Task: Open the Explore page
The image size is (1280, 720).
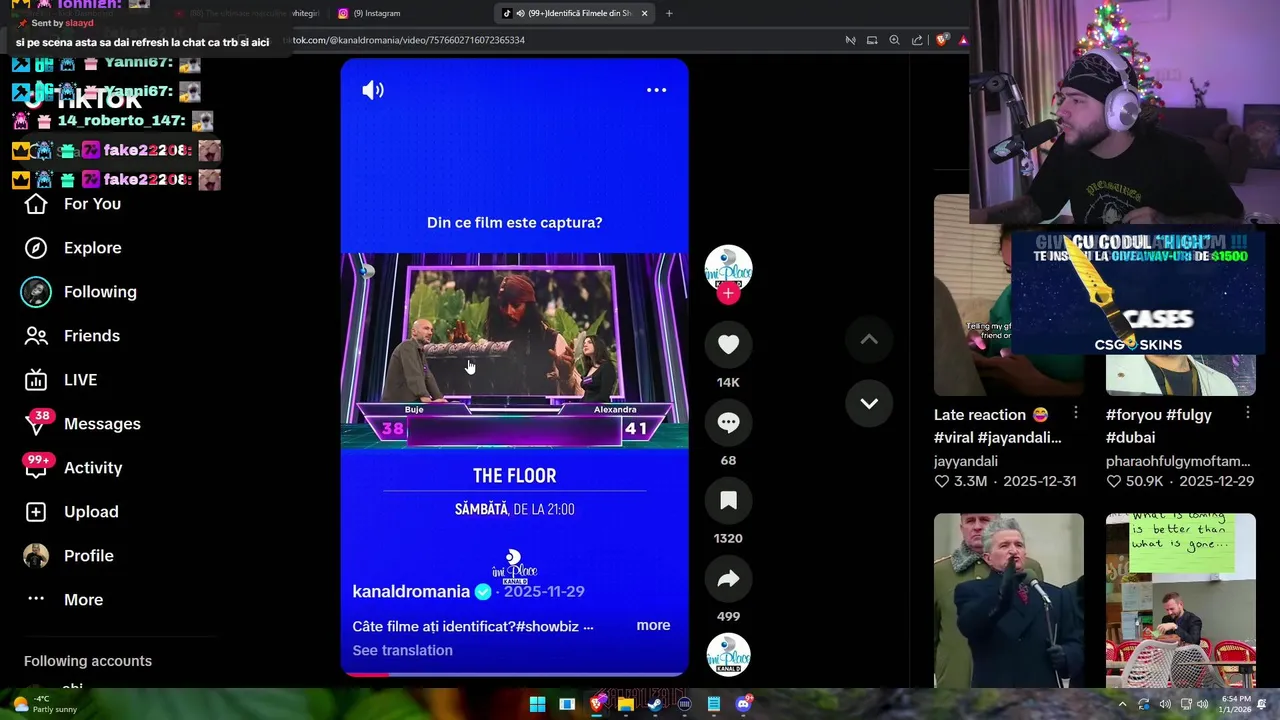Action: pos(92,248)
